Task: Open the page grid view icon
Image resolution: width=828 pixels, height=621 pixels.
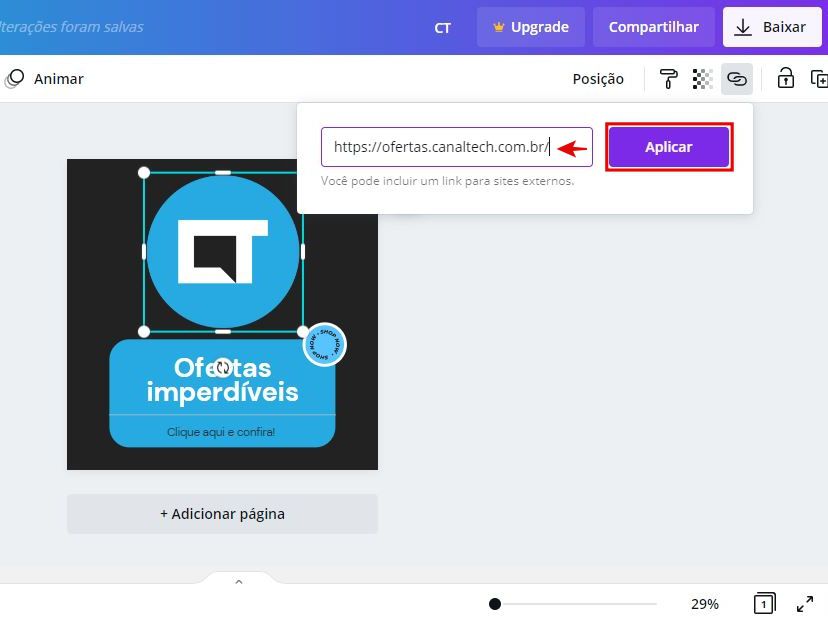Action: [x=764, y=604]
